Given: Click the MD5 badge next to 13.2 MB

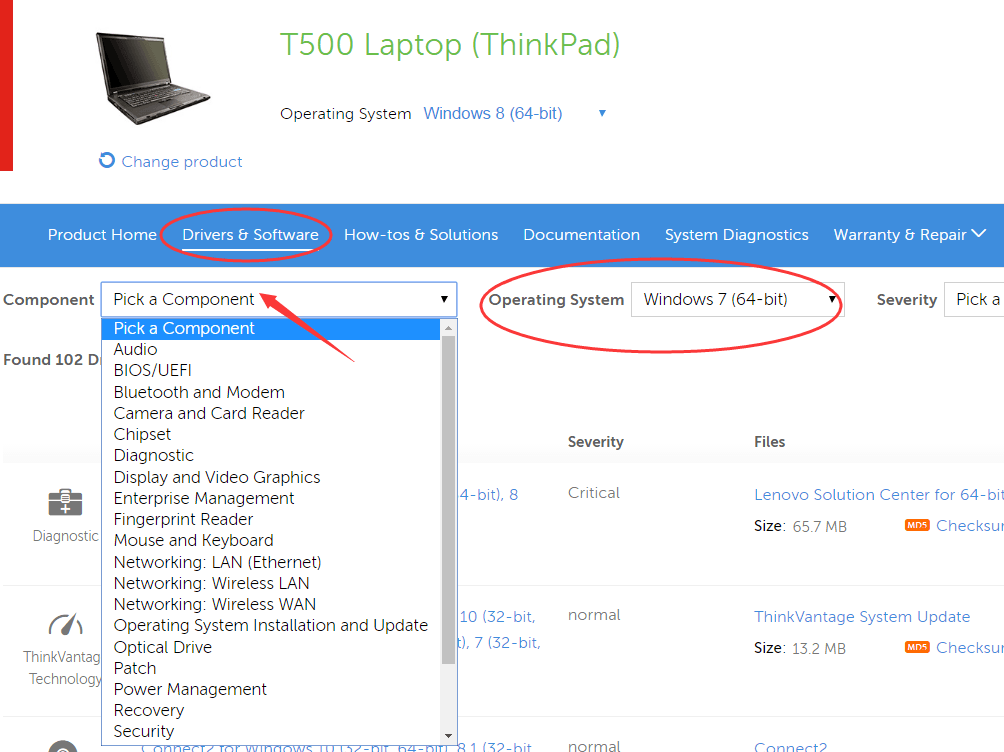Looking at the screenshot, I should pos(917,647).
